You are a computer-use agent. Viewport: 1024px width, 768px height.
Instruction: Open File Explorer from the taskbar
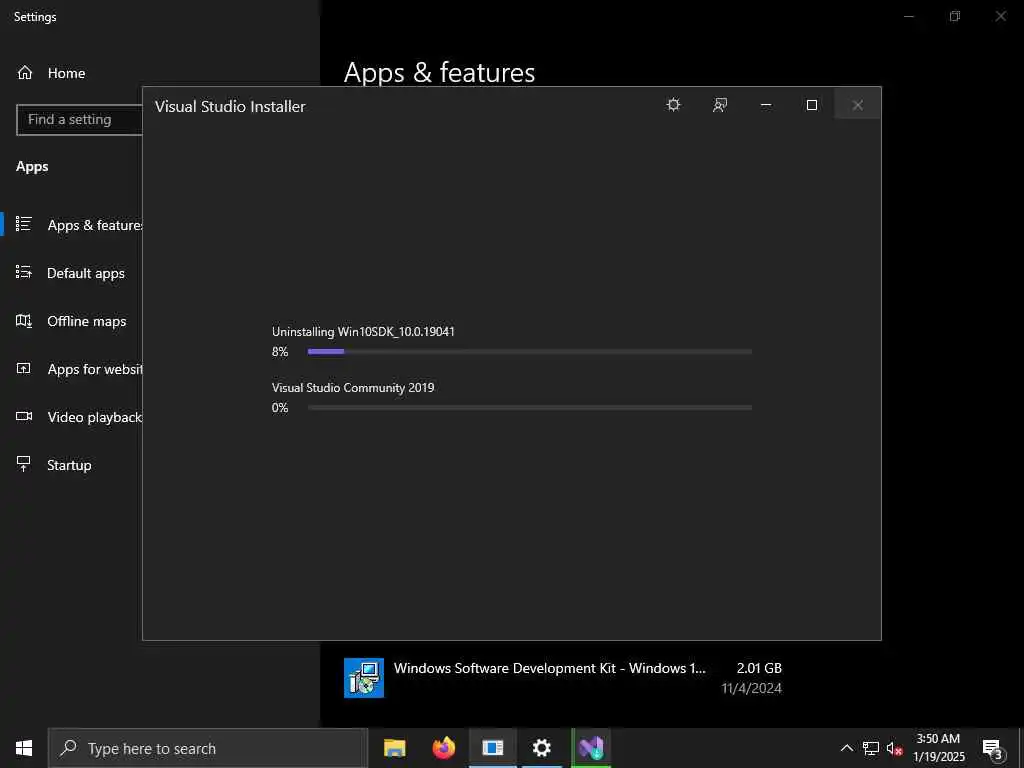point(394,748)
